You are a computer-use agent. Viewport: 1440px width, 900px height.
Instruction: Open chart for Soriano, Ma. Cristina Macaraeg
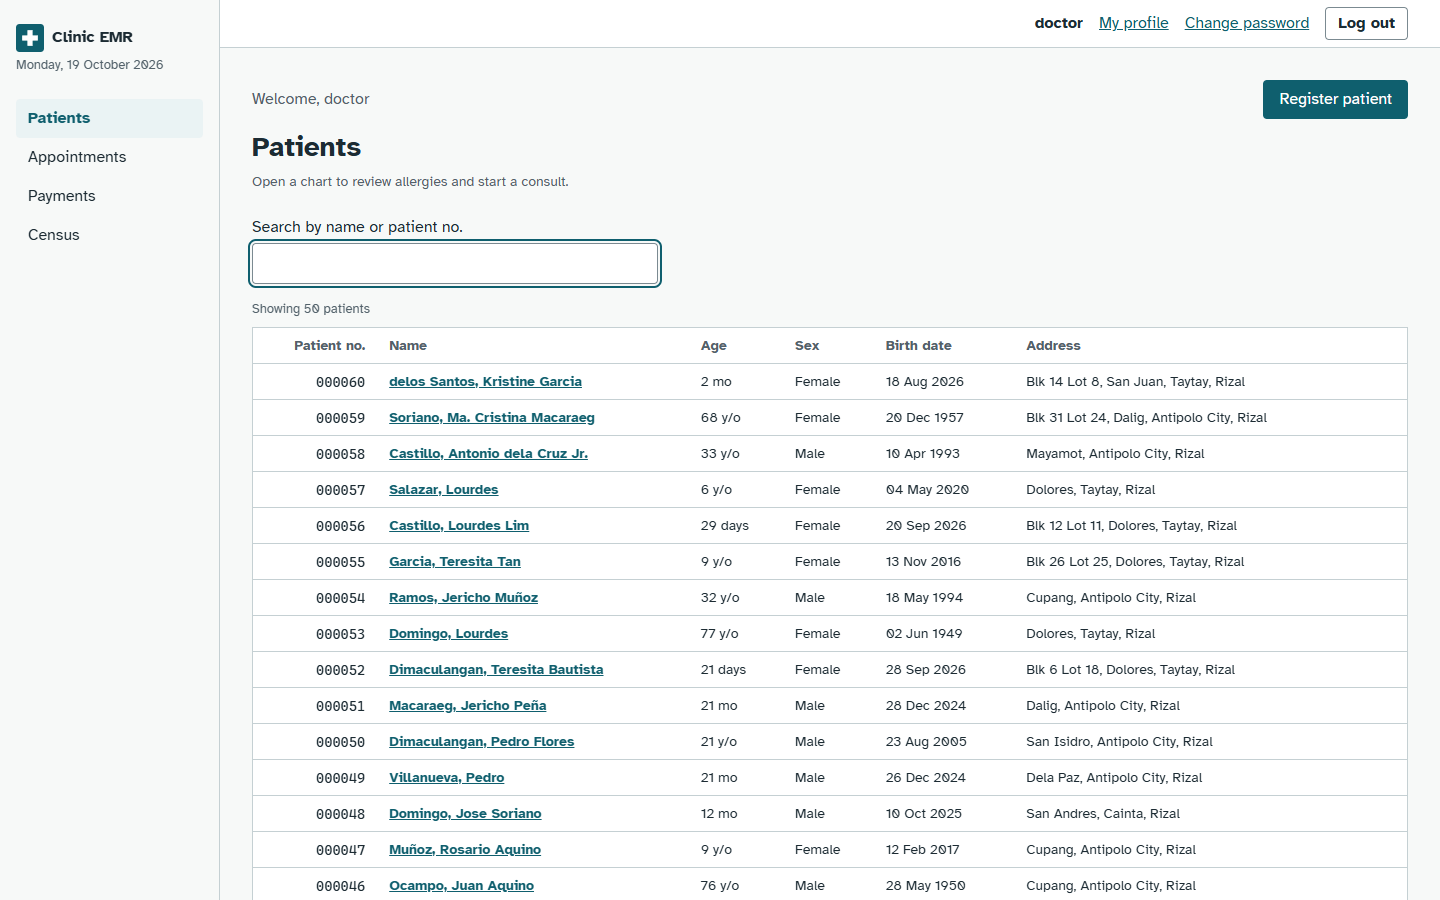[492, 418]
